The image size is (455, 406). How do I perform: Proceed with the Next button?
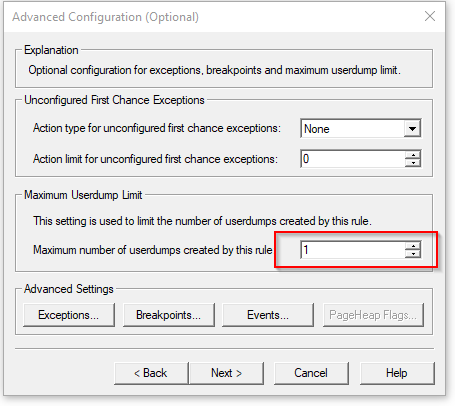click(x=226, y=373)
